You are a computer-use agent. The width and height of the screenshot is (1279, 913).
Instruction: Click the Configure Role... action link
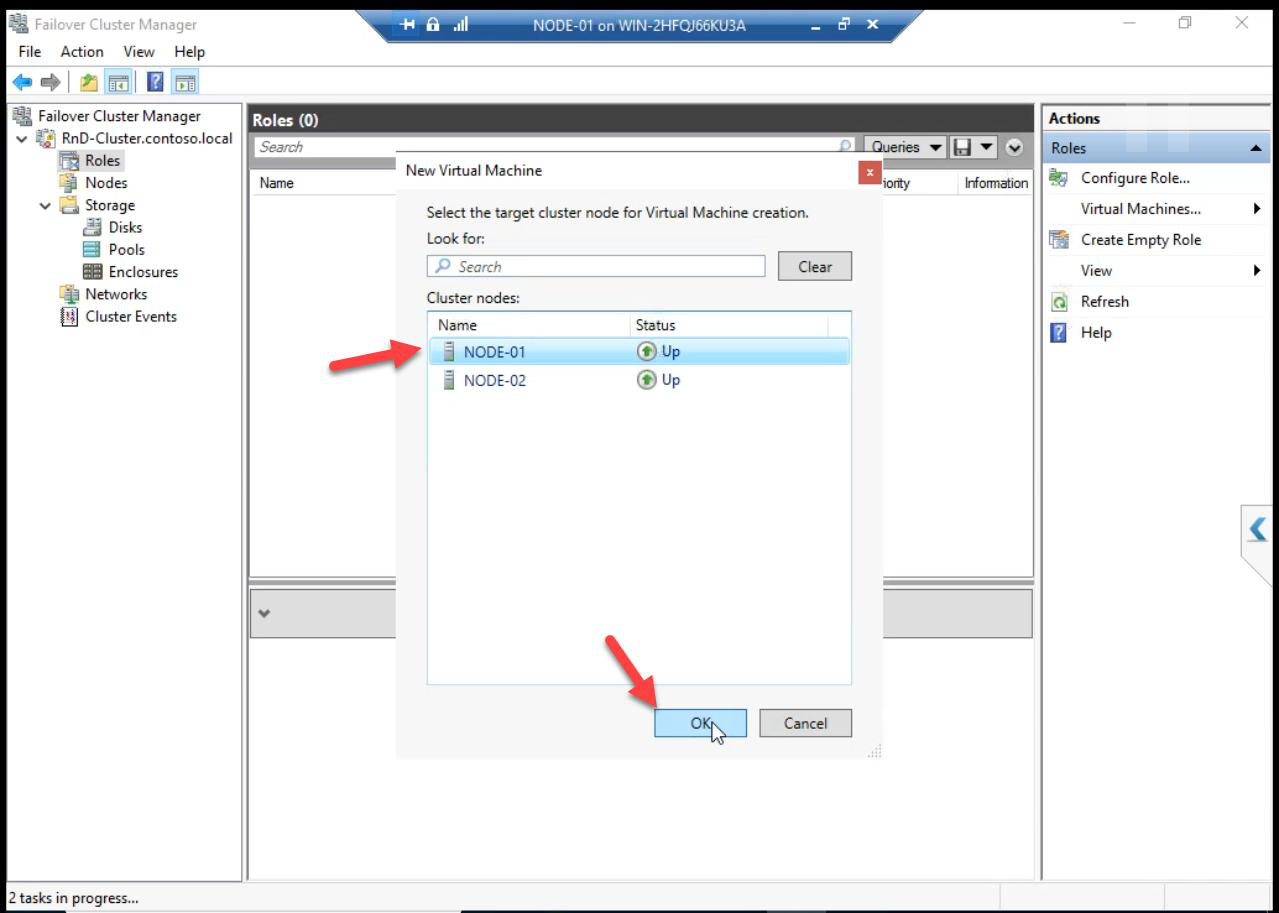point(1135,178)
